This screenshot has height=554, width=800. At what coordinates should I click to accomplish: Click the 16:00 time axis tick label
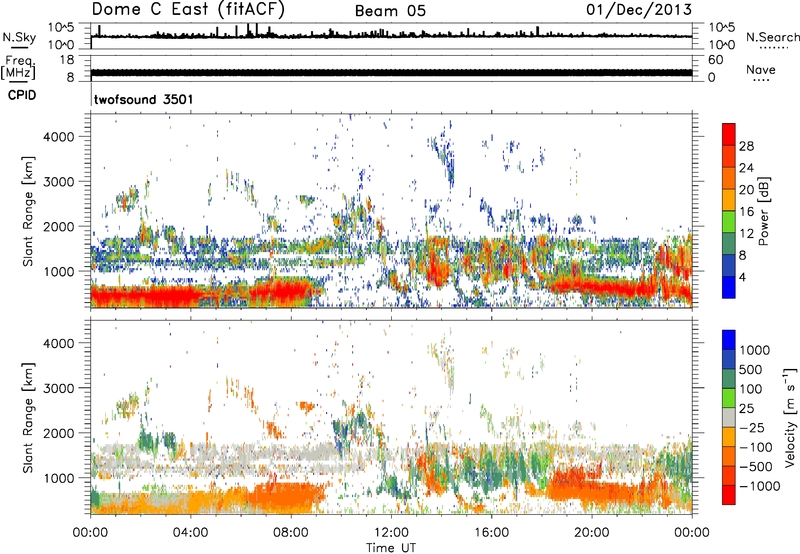pyautogui.click(x=491, y=533)
